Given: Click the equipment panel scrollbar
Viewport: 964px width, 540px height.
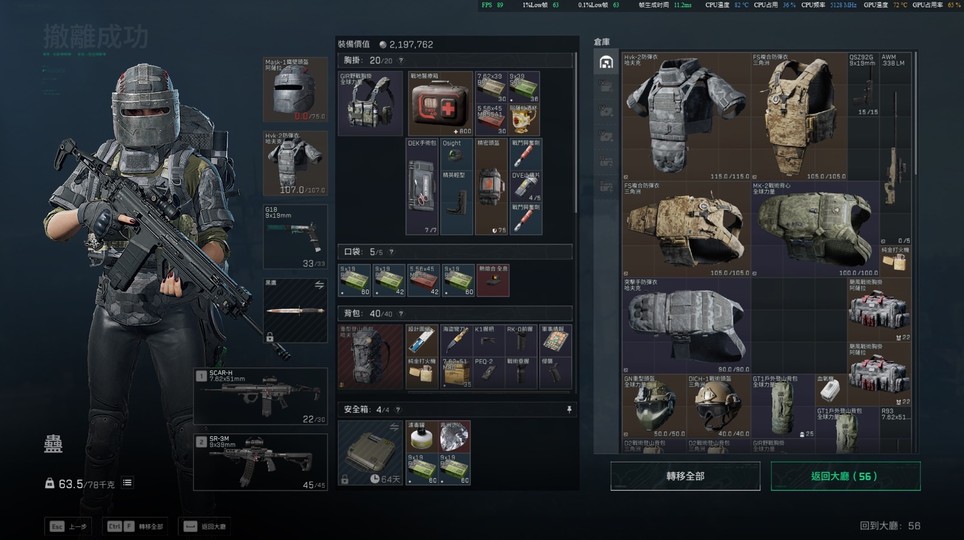Looking at the screenshot, I should pos(575,132).
